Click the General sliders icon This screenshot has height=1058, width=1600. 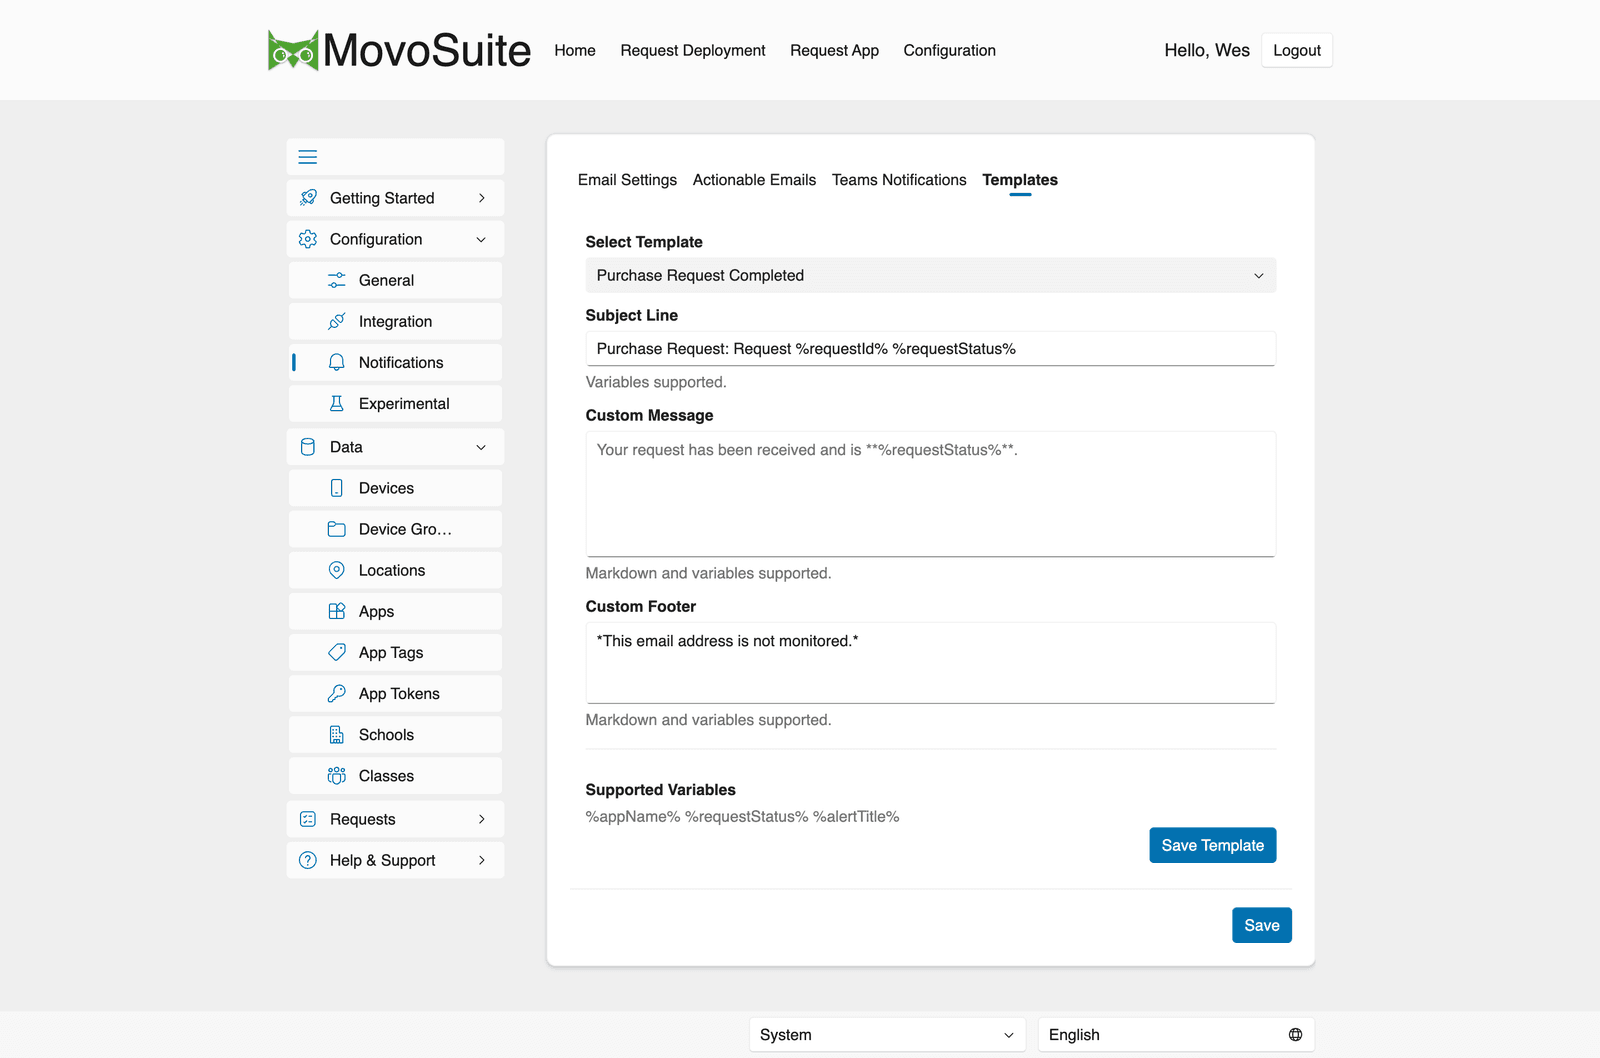(337, 280)
